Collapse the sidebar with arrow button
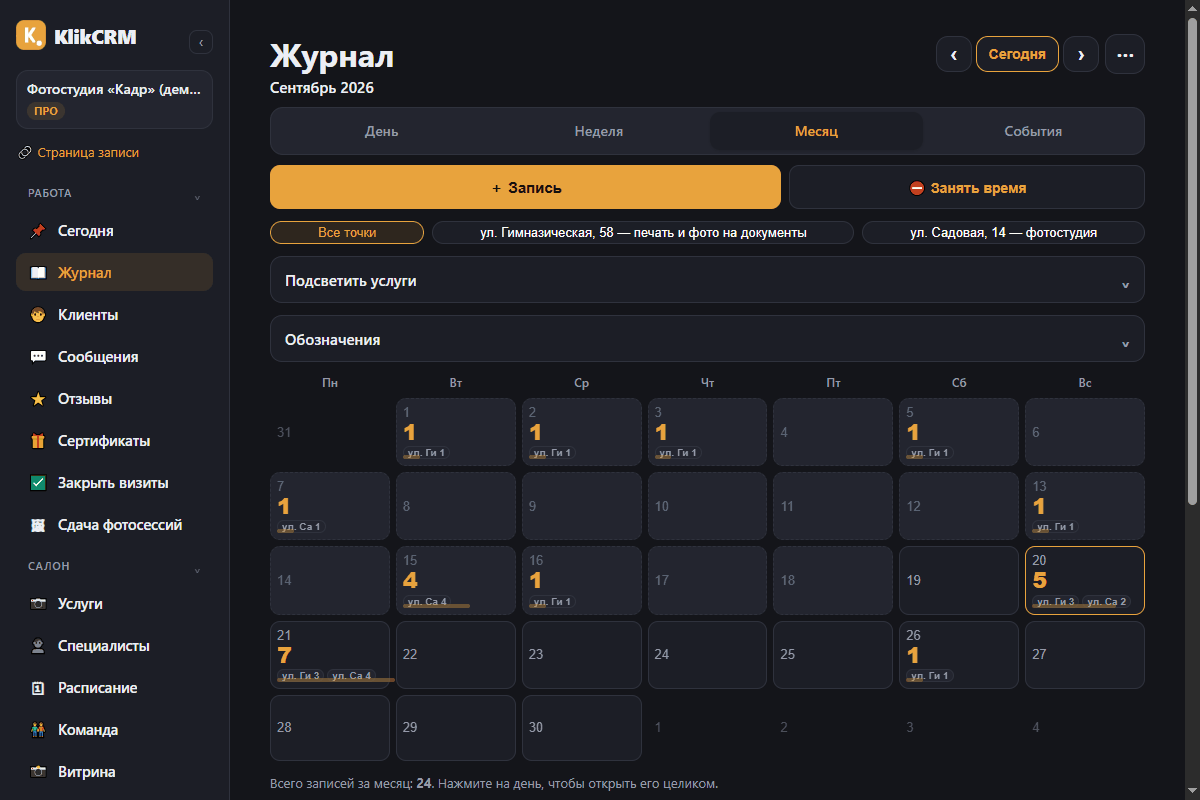The height and width of the screenshot is (800, 1200). (201, 42)
